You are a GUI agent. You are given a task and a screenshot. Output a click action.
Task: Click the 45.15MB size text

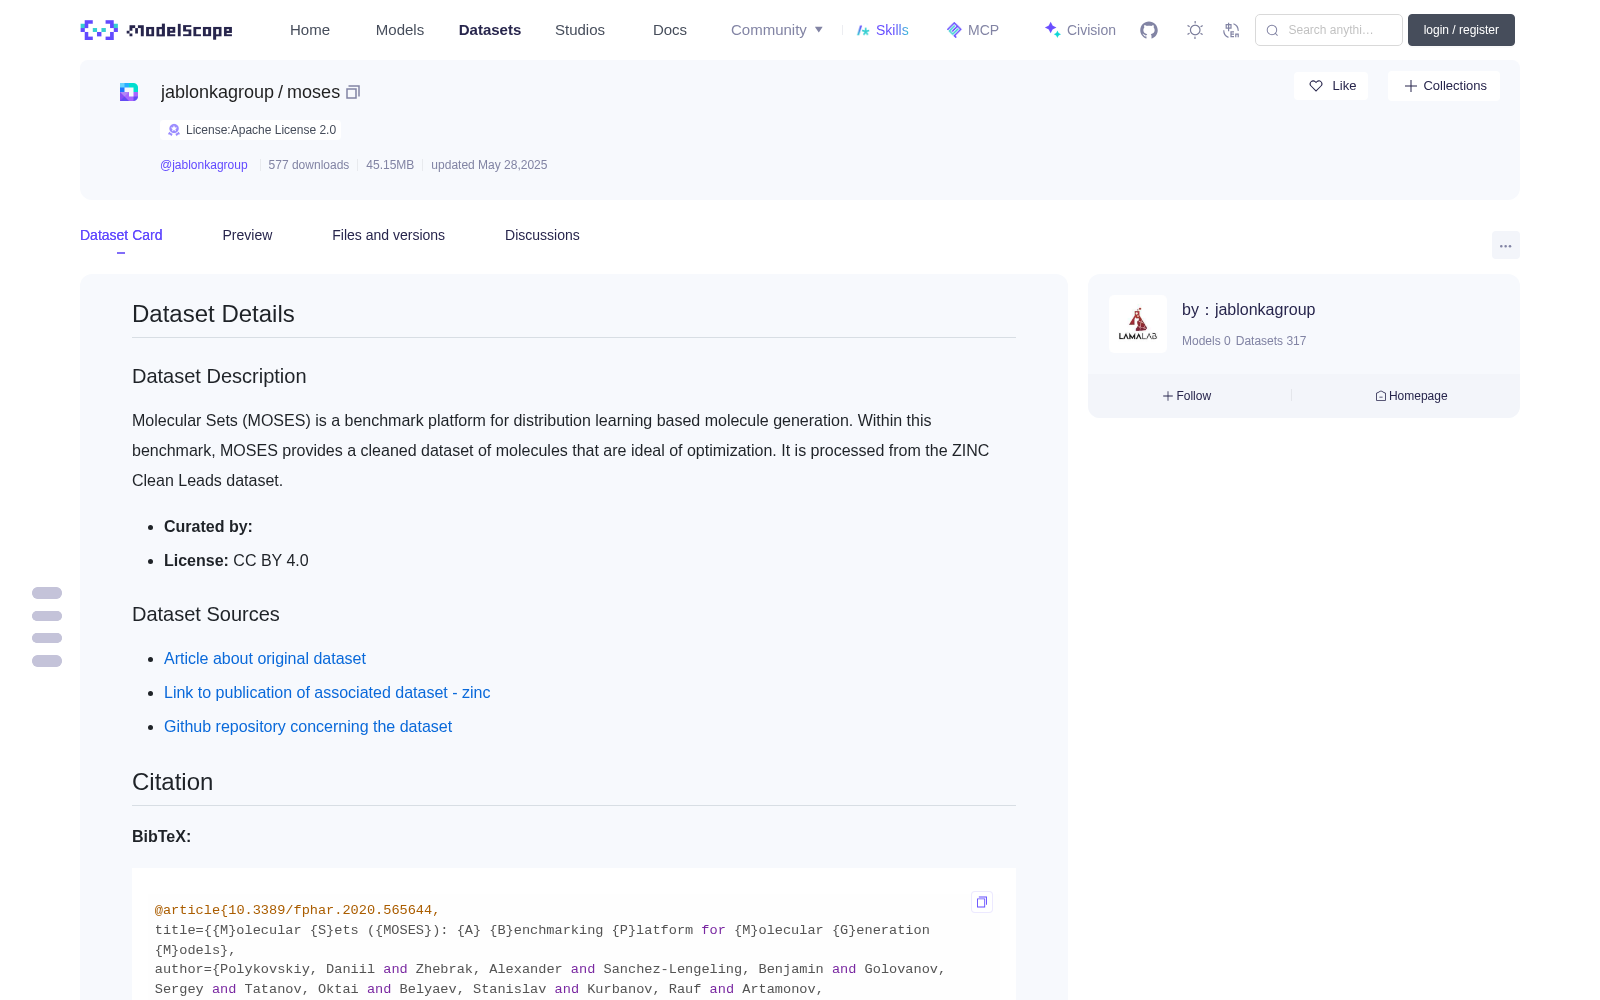(390, 165)
